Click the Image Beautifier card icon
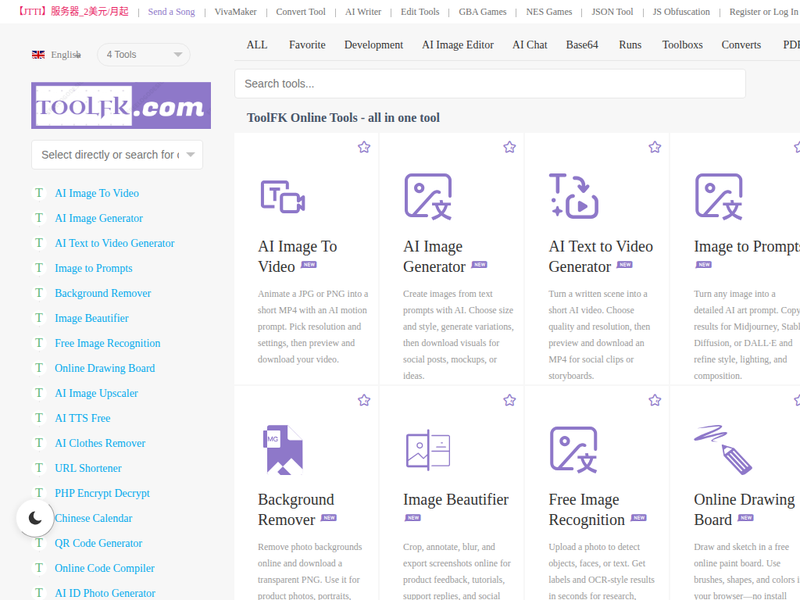The height and width of the screenshot is (600, 800). [428, 449]
